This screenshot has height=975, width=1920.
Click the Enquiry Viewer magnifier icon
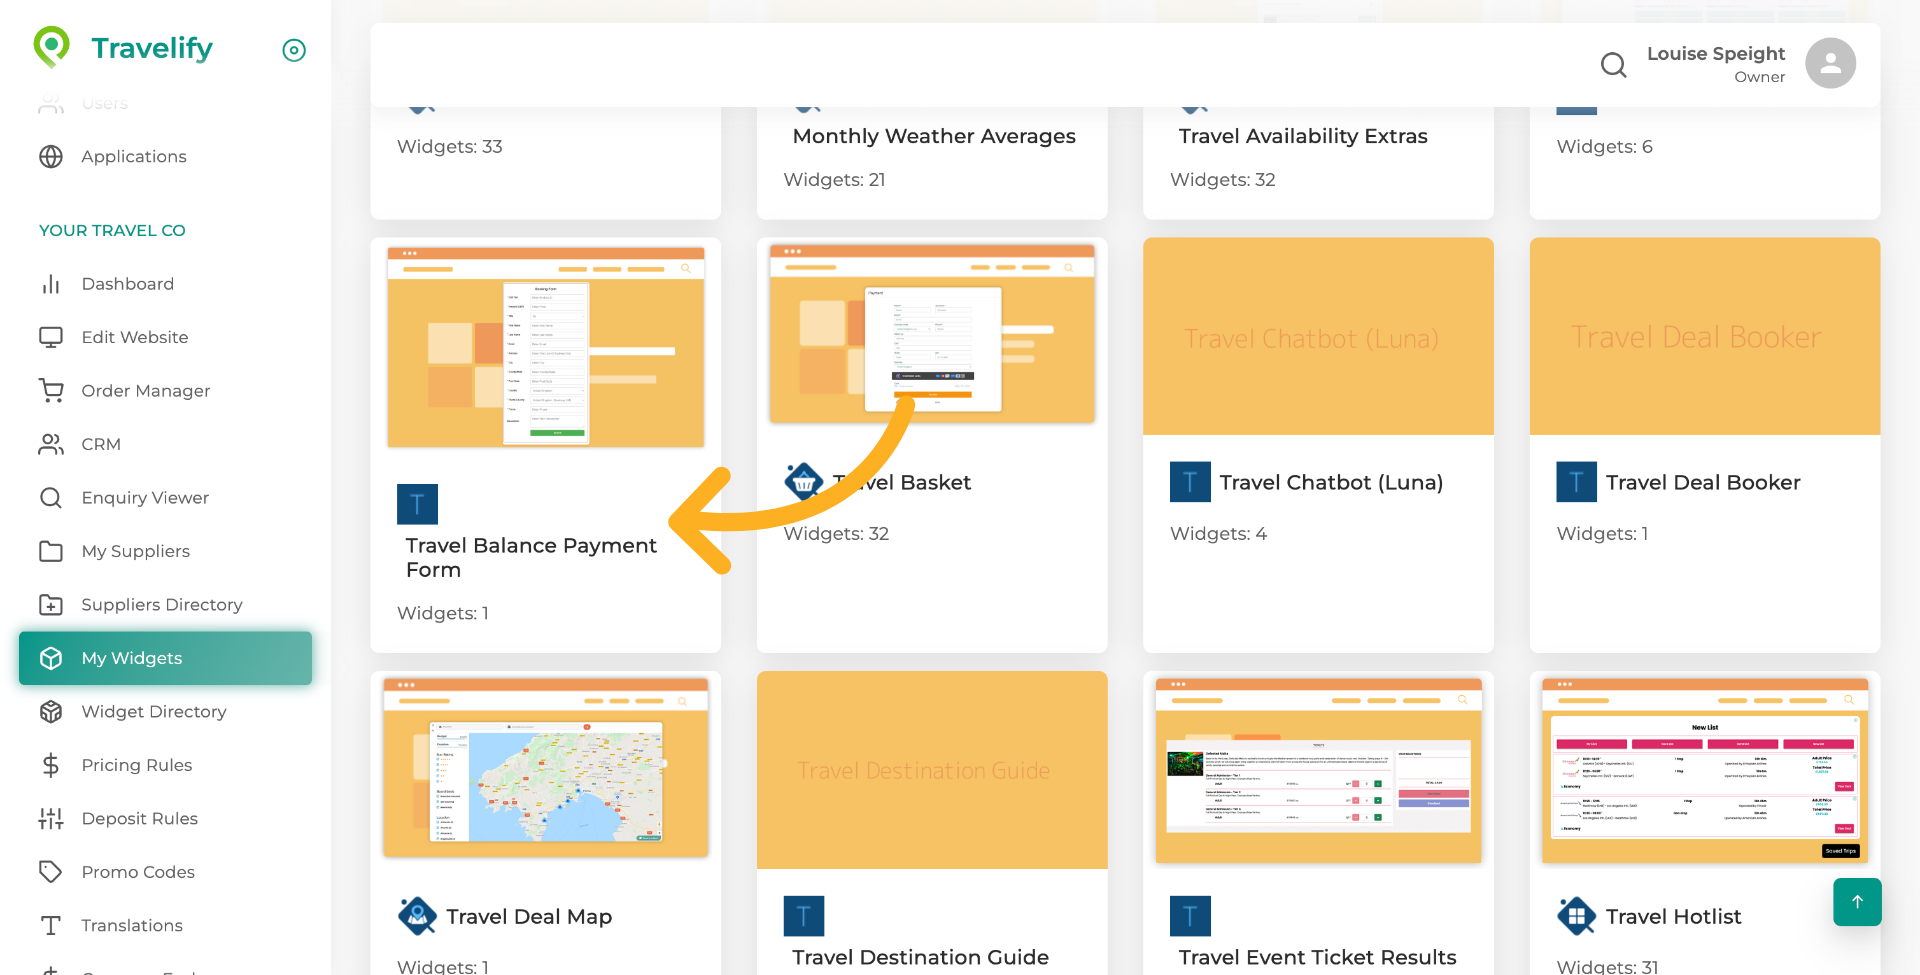51,497
